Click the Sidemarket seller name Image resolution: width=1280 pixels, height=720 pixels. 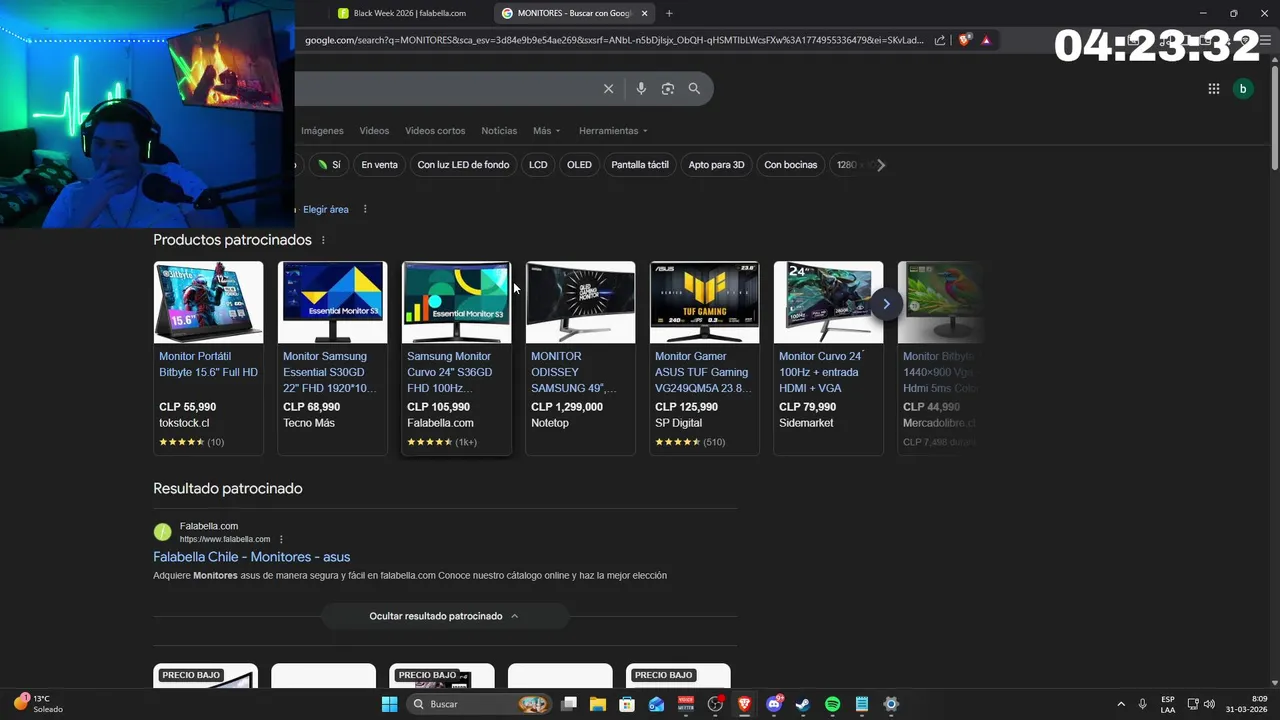coord(806,423)
